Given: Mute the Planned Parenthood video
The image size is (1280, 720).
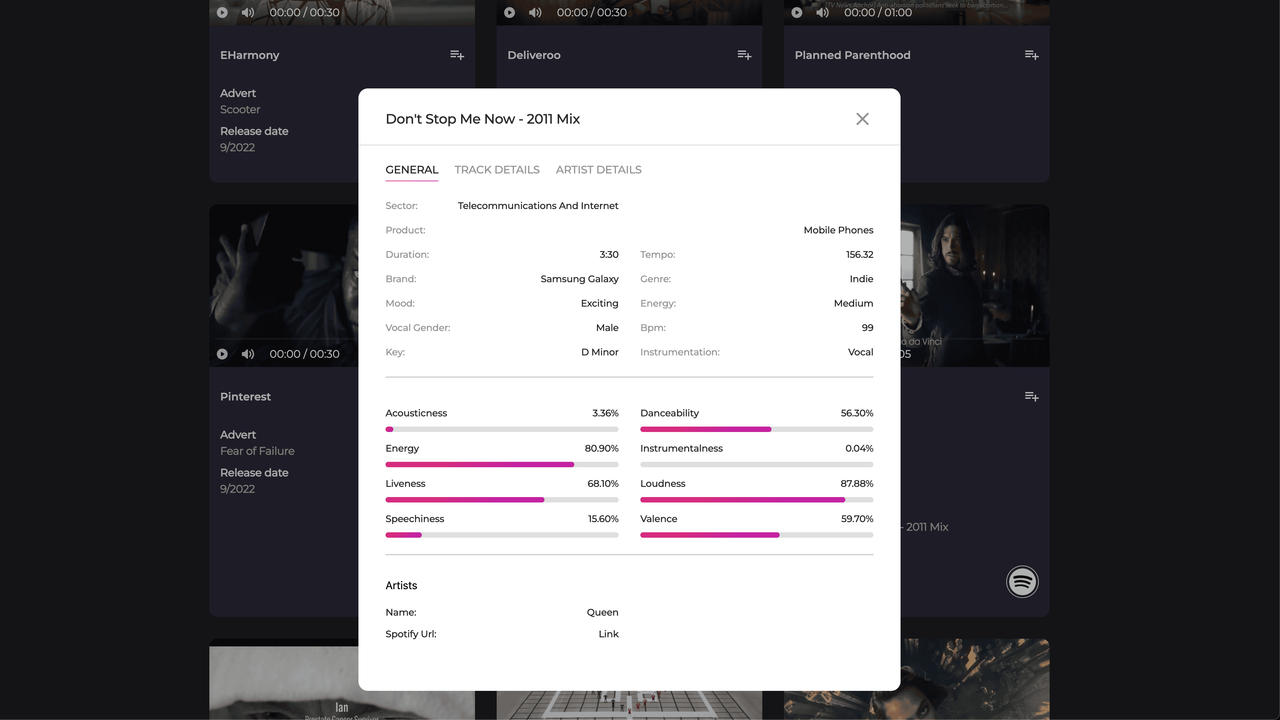Looking at the screenshot, I should pos(822,13).
